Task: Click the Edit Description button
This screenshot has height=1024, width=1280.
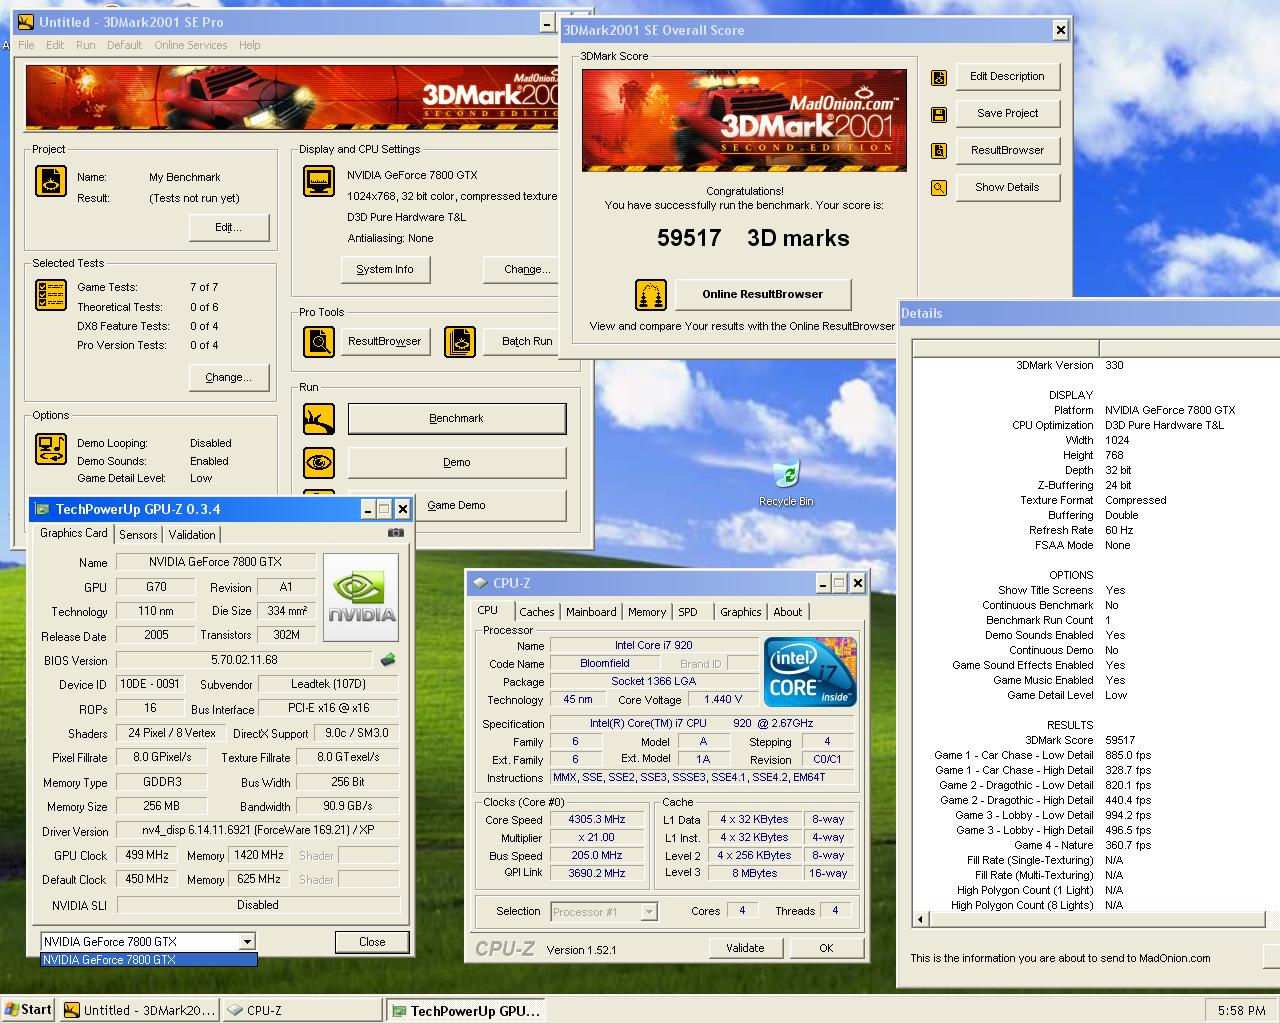Action: [x=1007, y=77]
